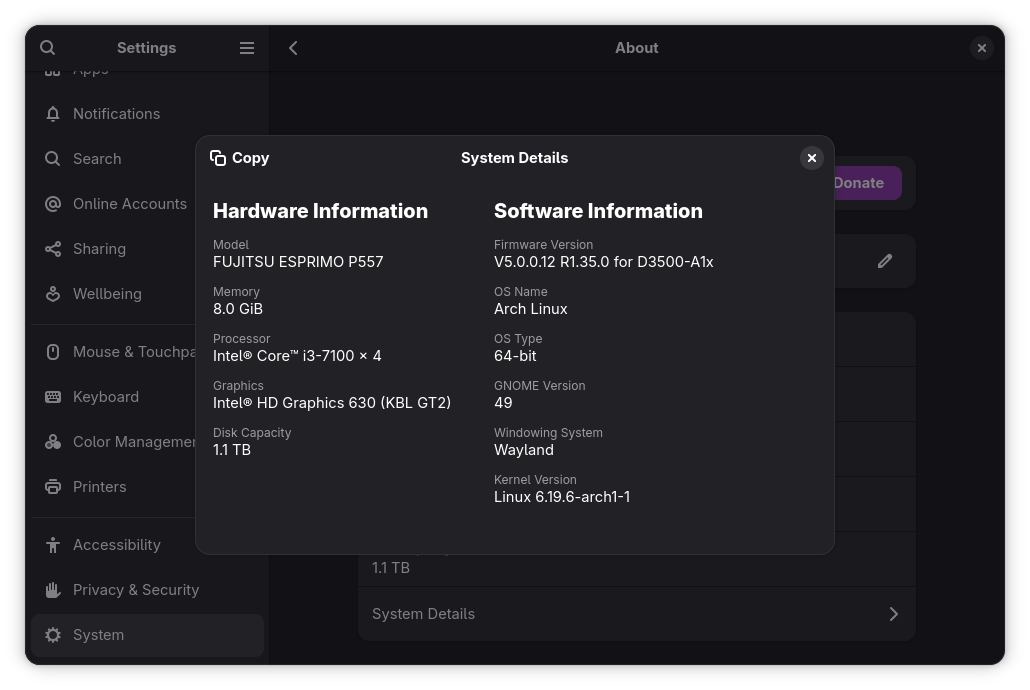Copy the system details

240,157
